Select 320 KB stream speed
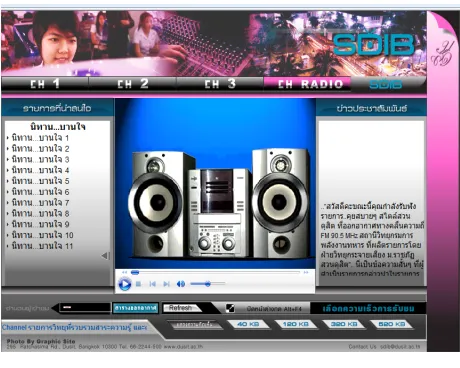Screen dimensions: 460x368 tap(344, 324)
